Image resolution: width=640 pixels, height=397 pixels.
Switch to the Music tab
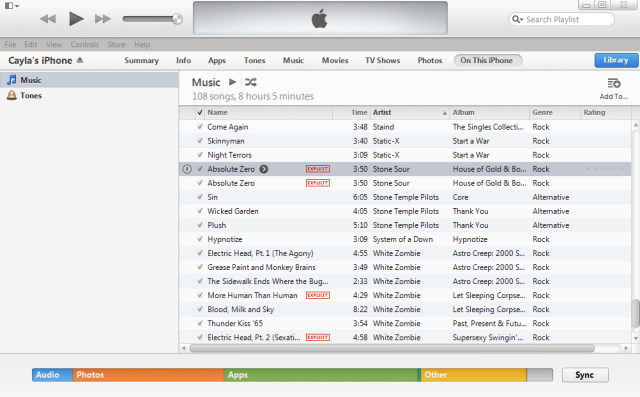tap(293, 60)
